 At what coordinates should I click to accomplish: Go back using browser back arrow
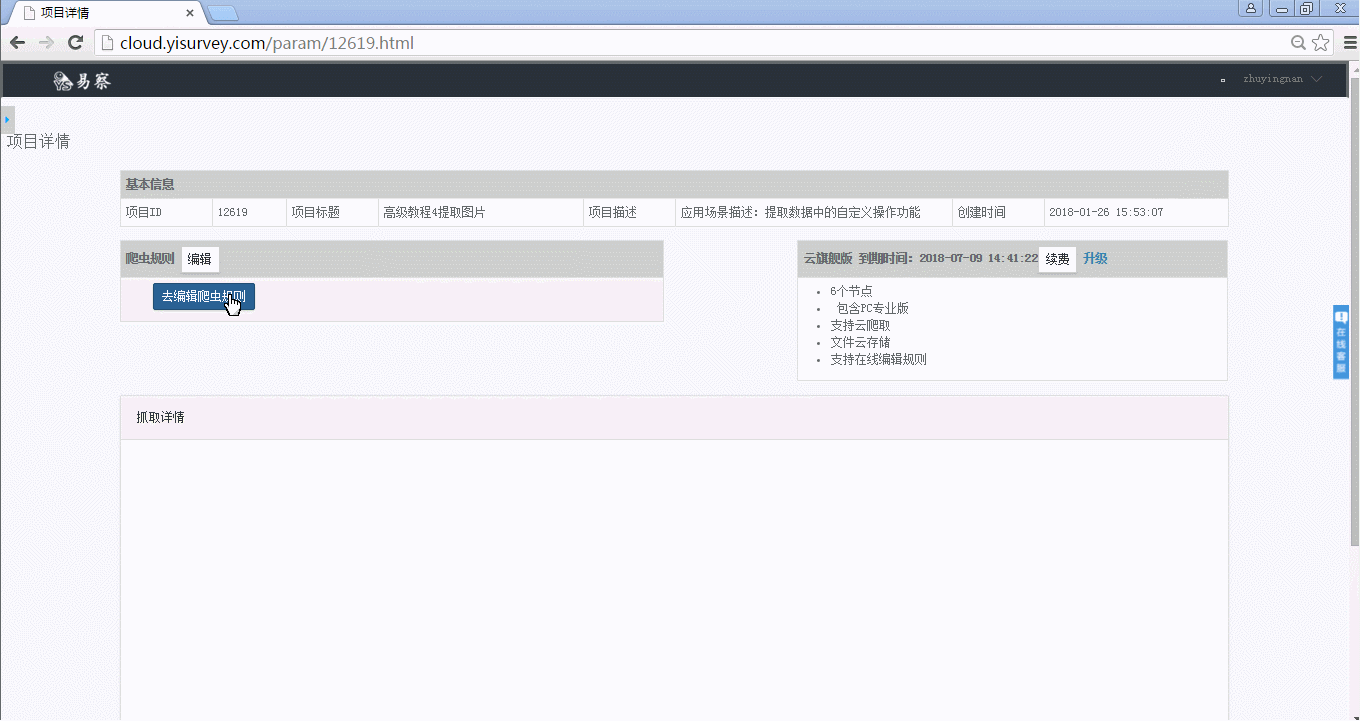[x=17, y=43]
